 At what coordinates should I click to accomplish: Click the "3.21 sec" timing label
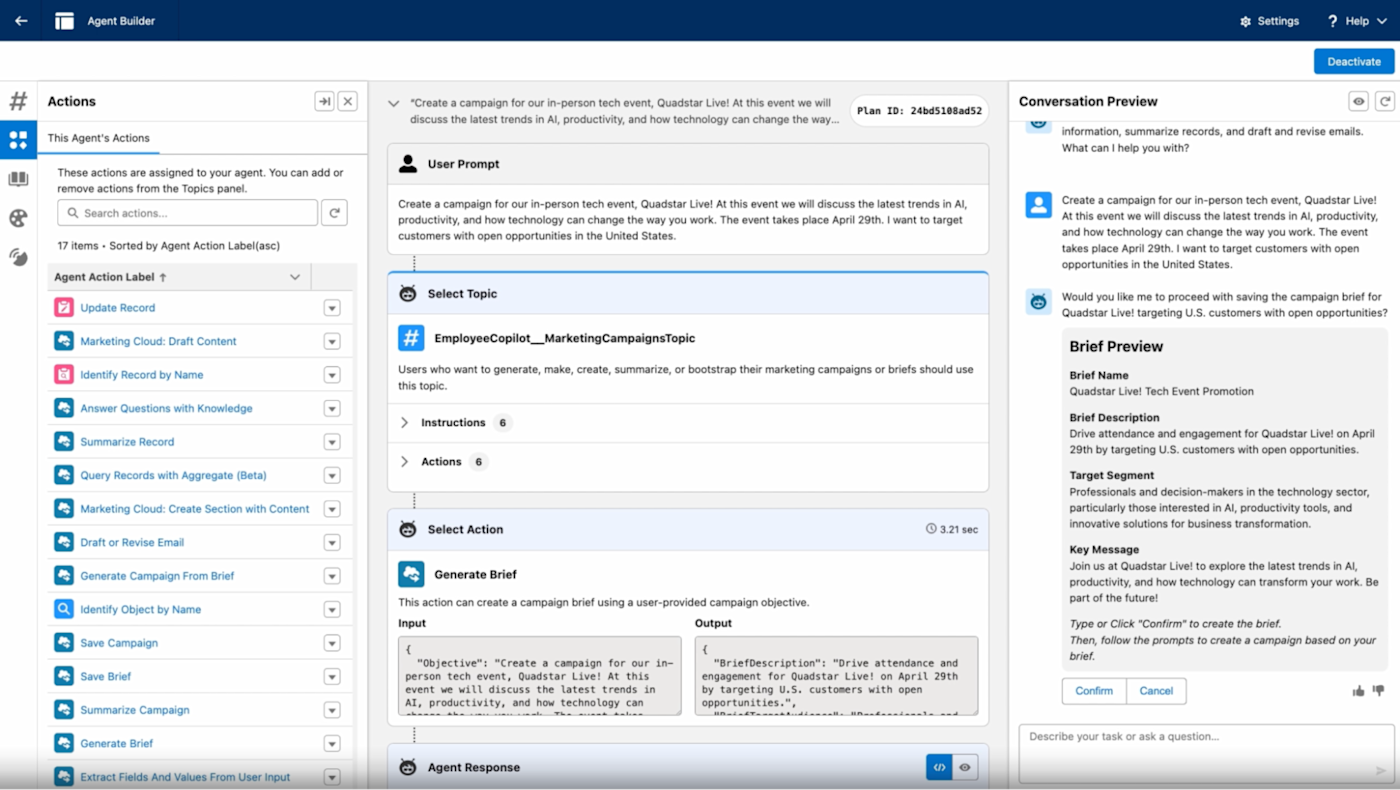coord(952,529)
